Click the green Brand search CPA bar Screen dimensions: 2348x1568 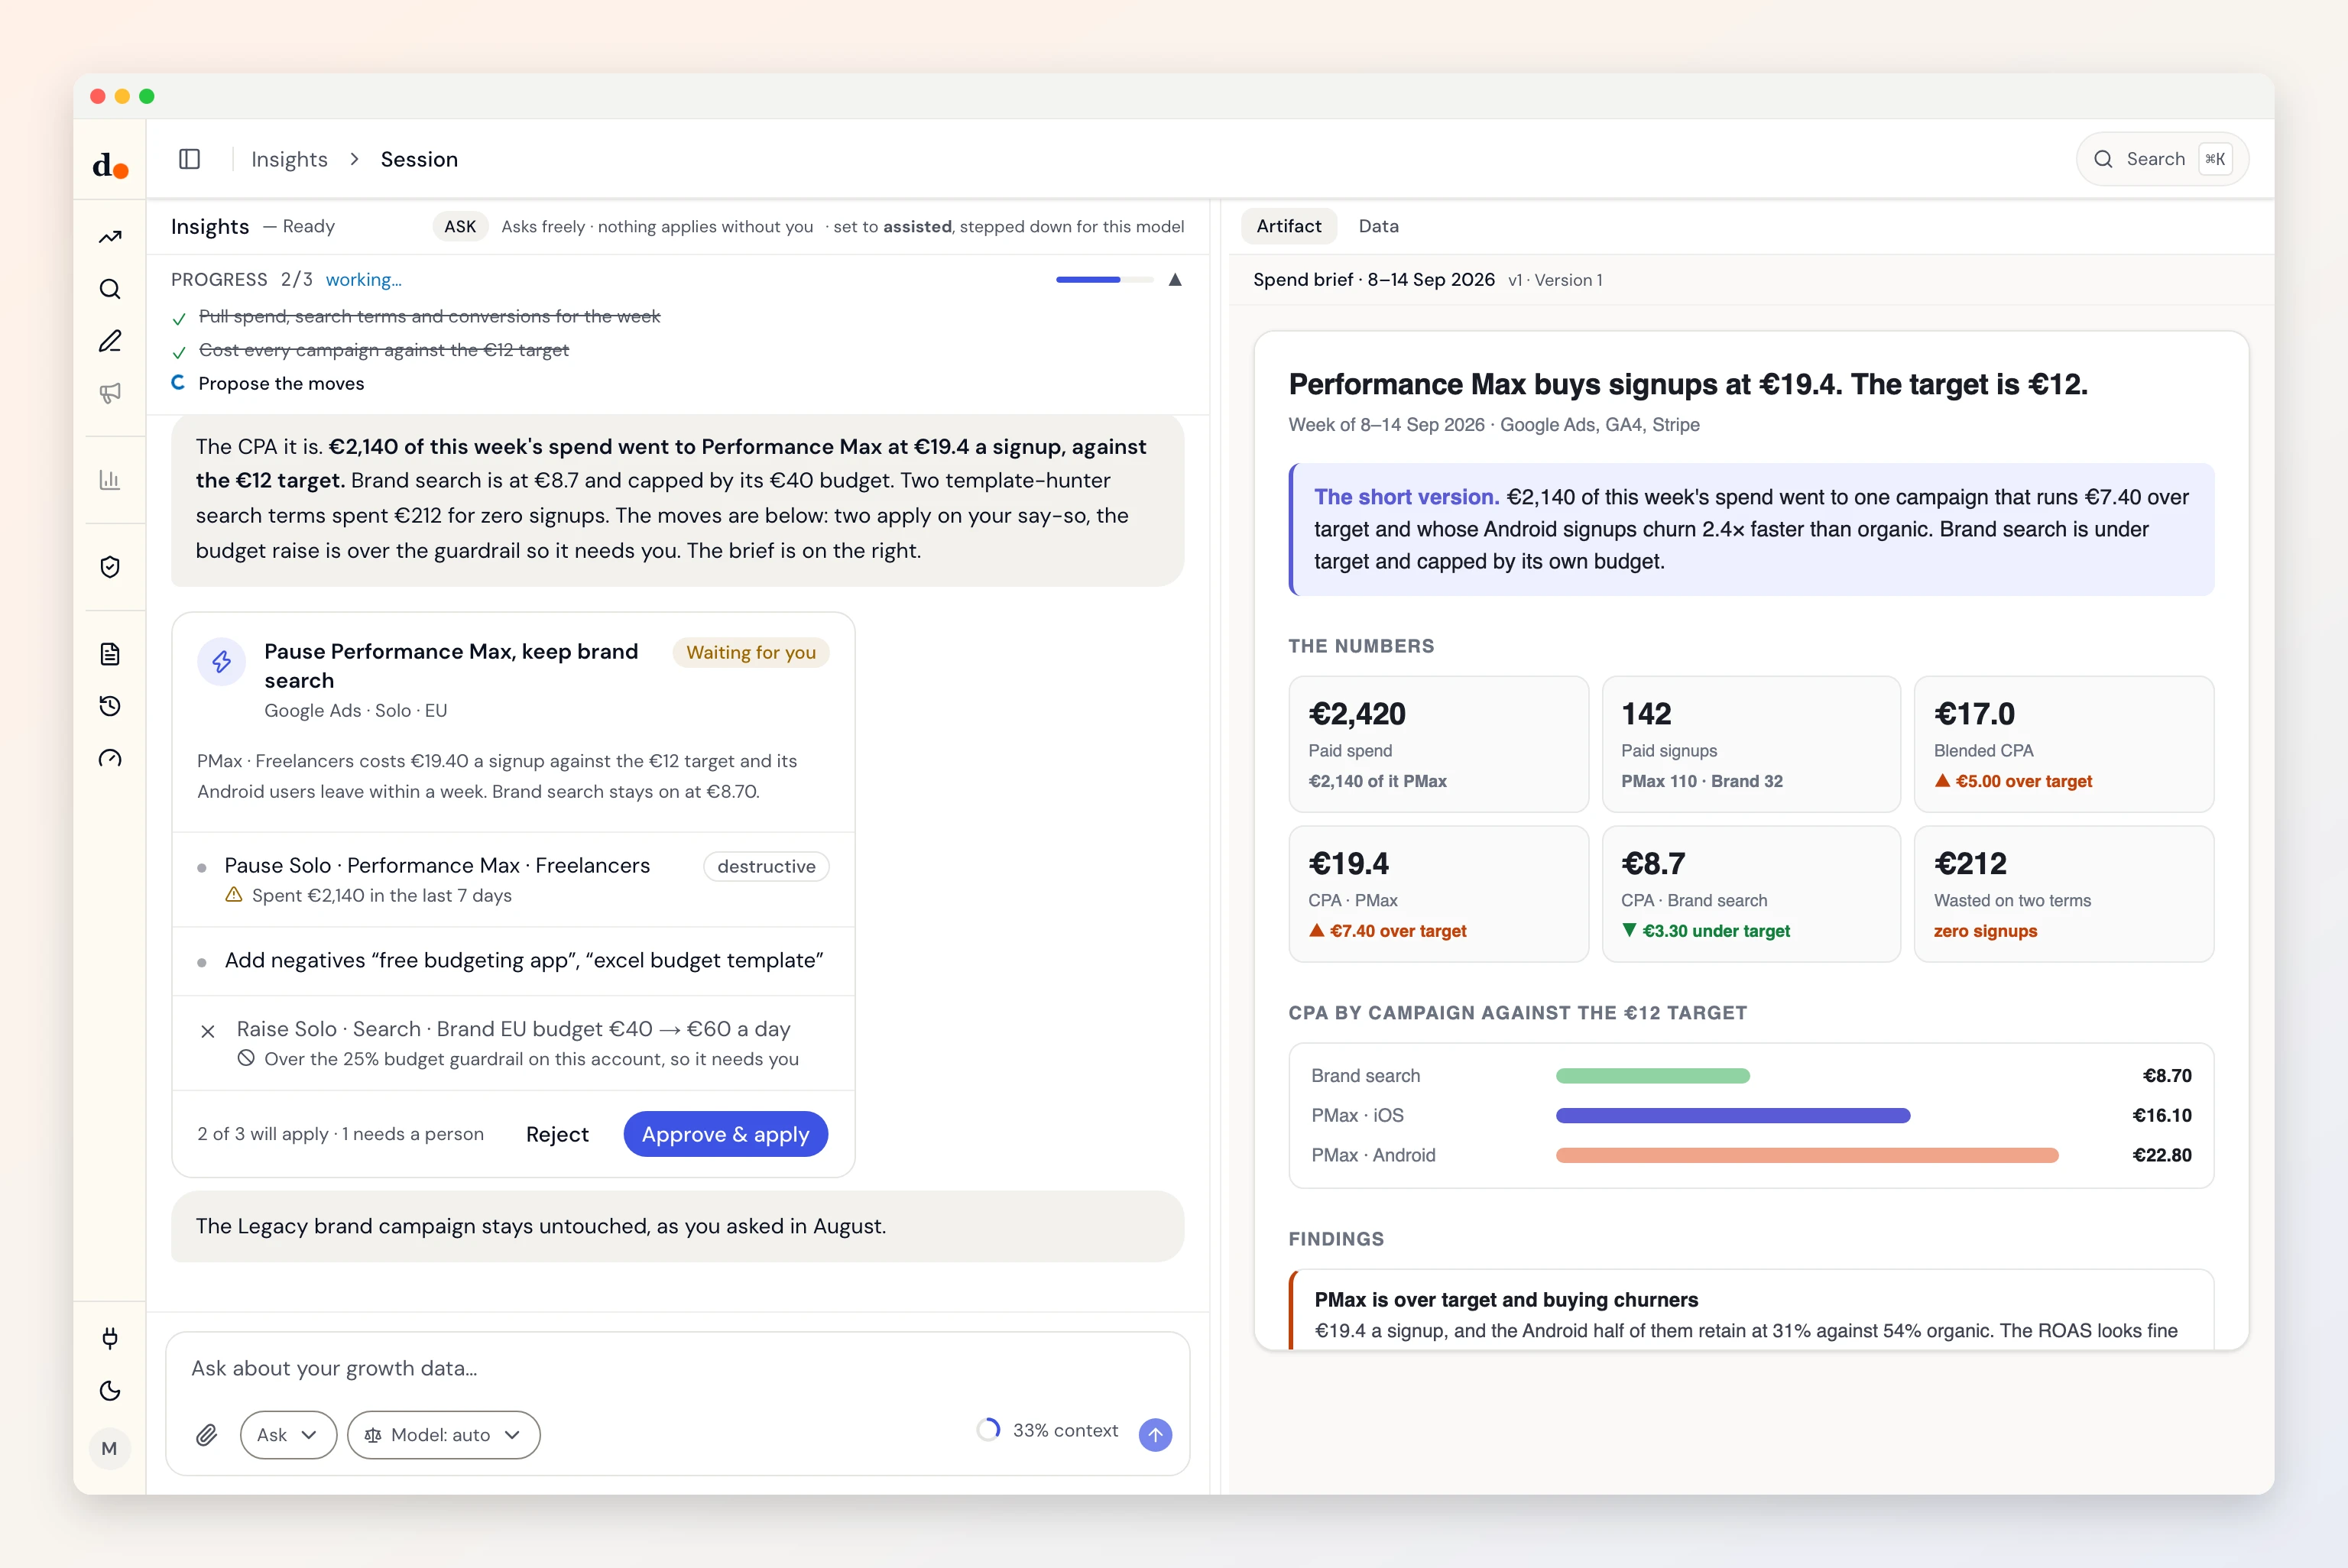pos(1653,1076)
